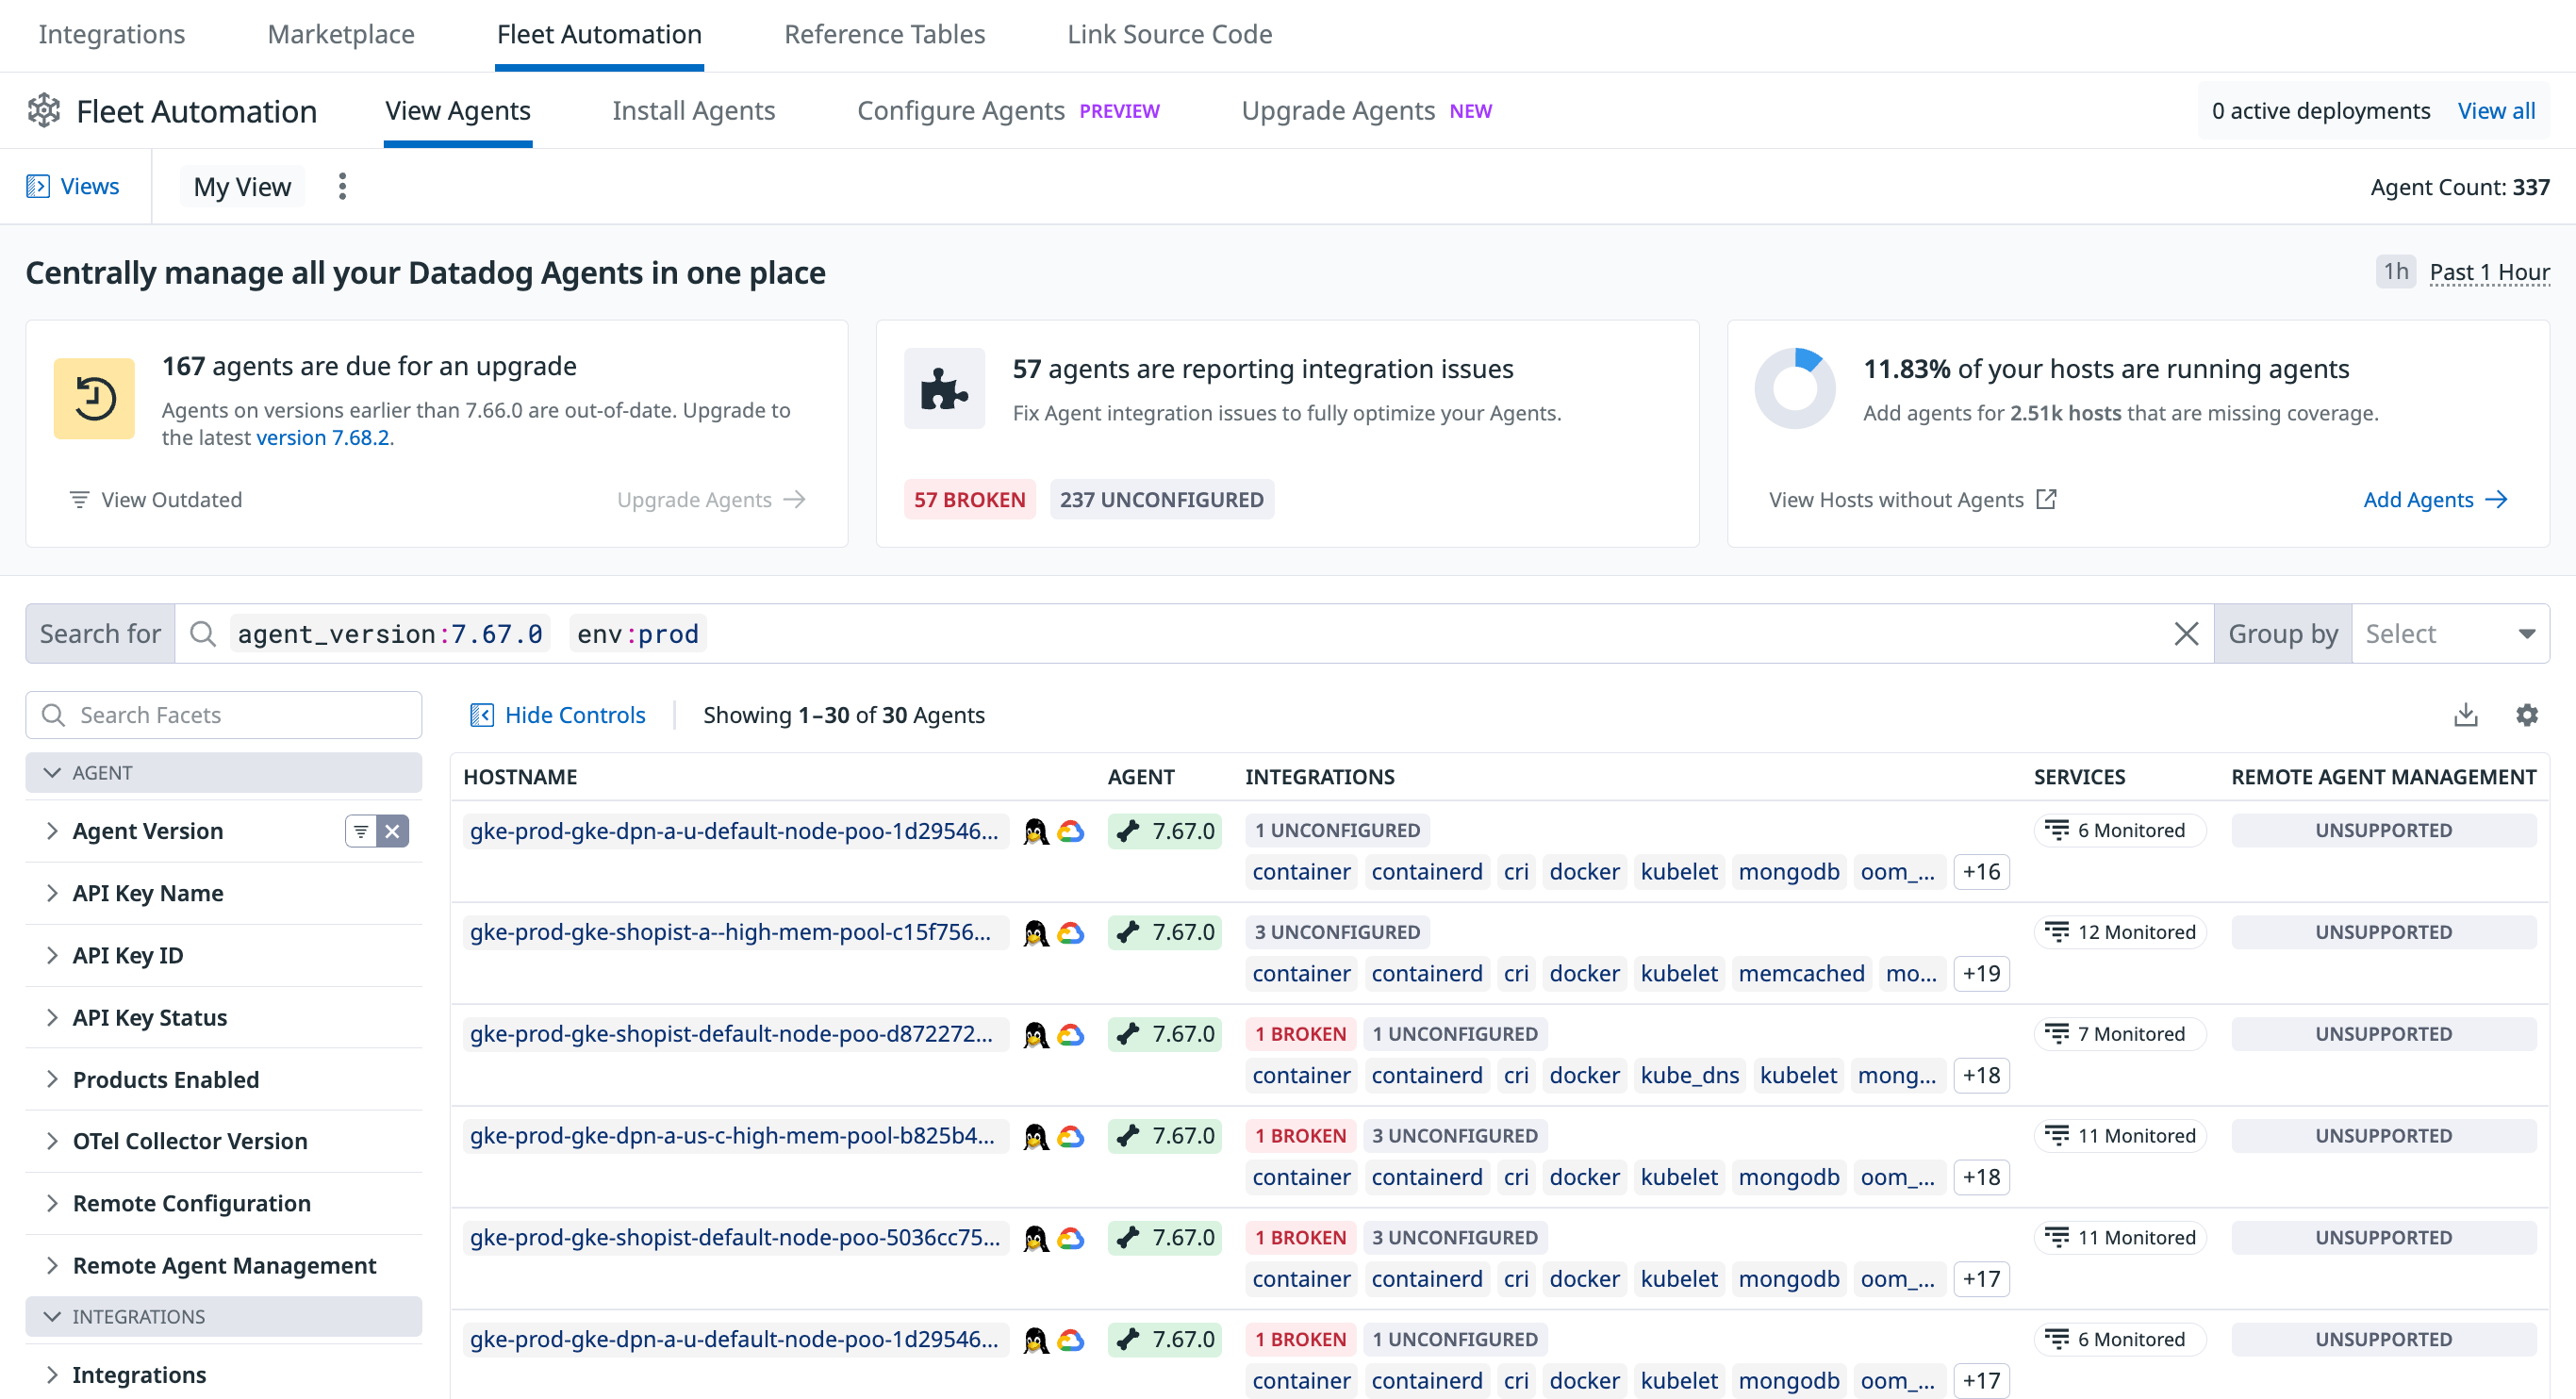The height and width of the screenshot is (1399, 2576).
Task: Click the +19 more integrations badge
Action: pos(1981,974)
